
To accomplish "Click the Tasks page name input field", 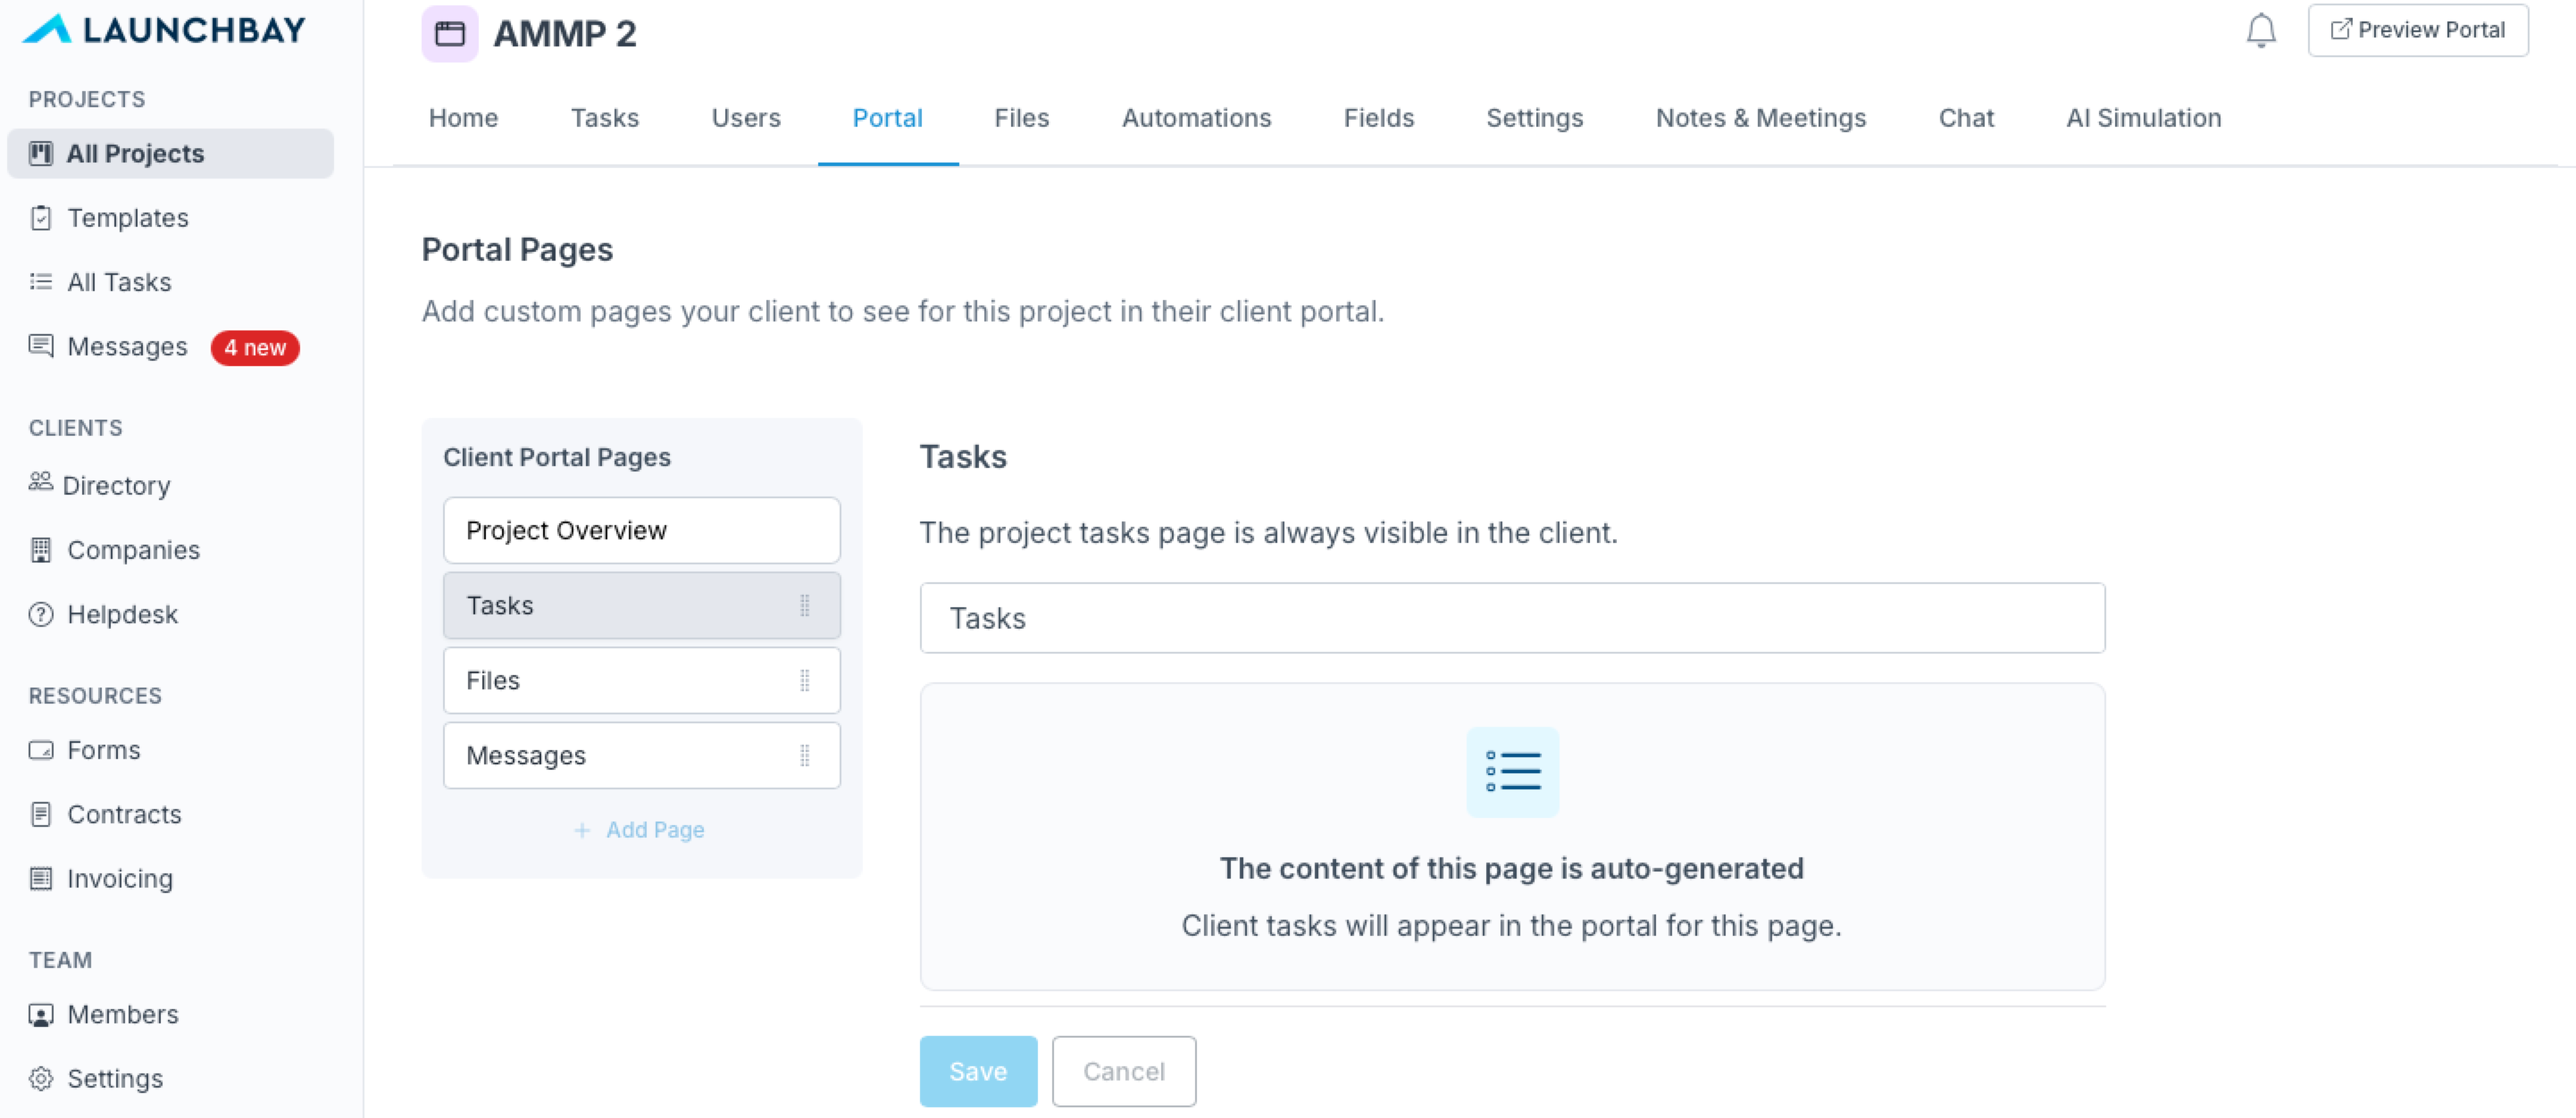I will 1511,618.
